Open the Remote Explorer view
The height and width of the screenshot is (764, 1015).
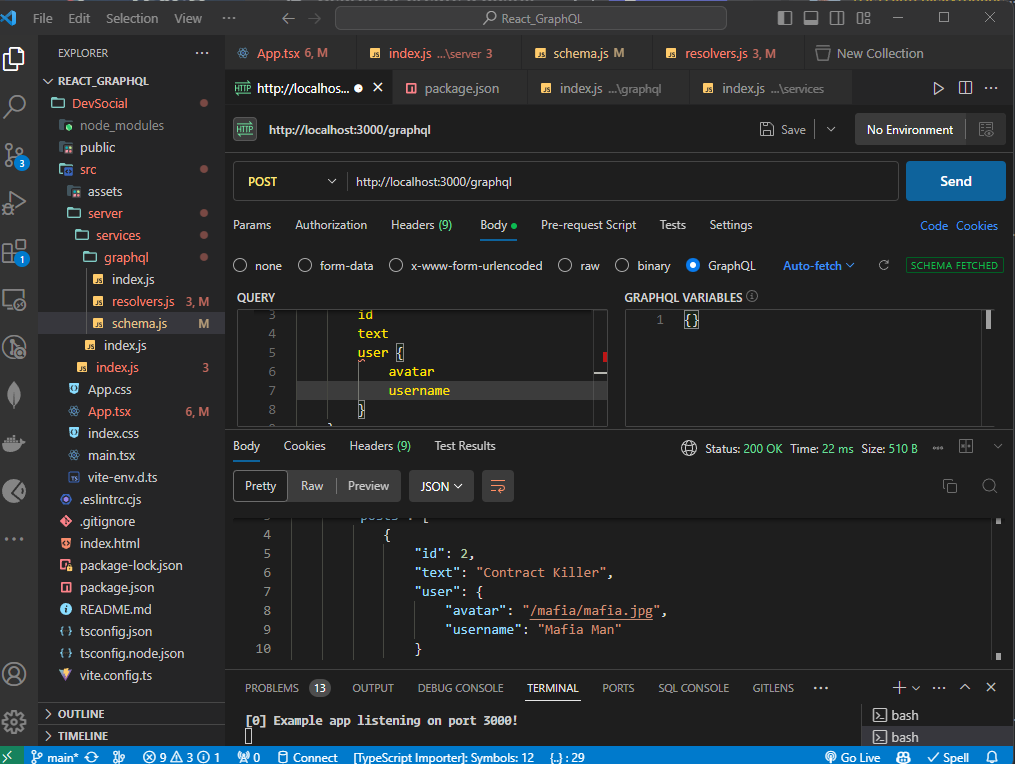(14, 300)
